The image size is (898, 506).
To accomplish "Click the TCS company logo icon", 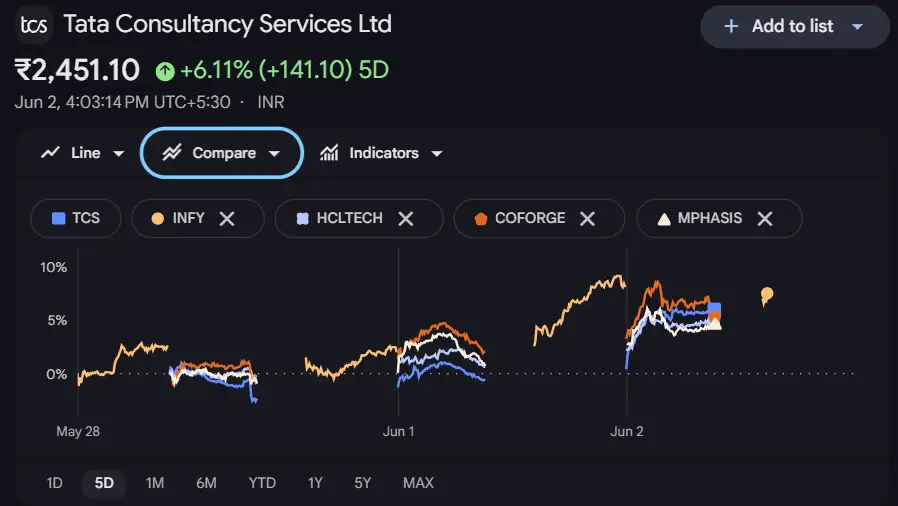I will (x=34, y=25).
